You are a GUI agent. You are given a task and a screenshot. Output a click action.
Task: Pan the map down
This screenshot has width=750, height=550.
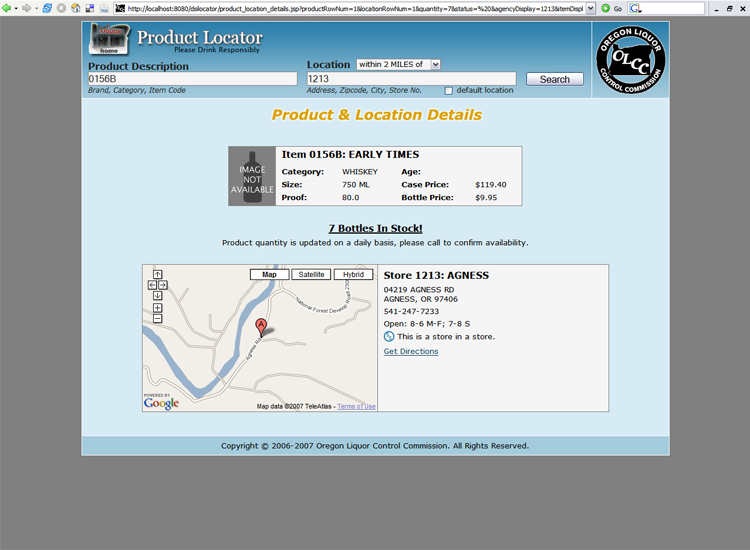(x=157, y=296)
